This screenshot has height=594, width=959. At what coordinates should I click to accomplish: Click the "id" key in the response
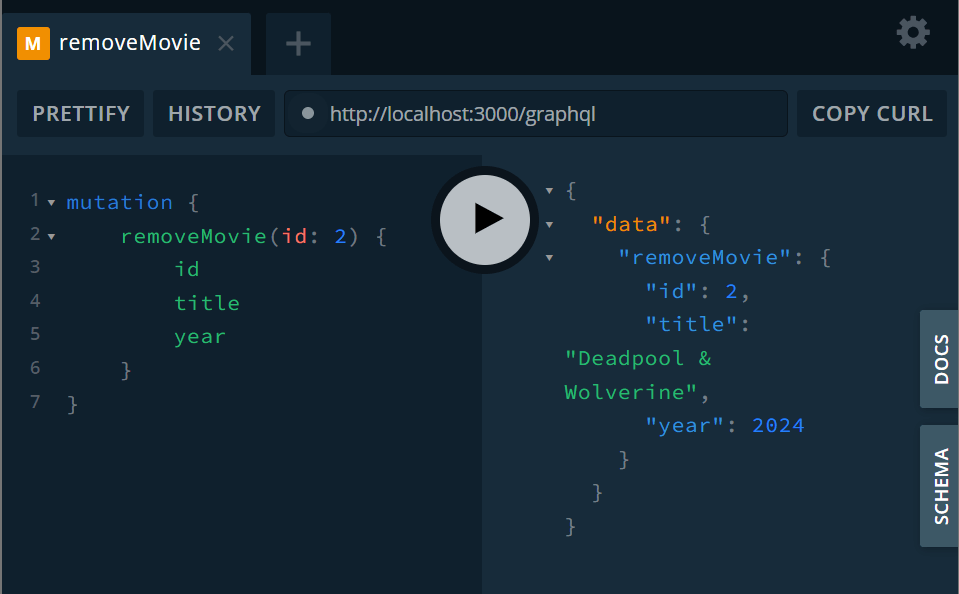pos(672,291)
